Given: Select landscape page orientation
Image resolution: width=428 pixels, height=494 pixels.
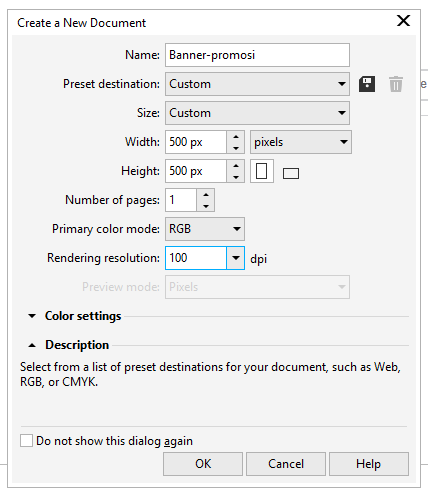Looking at the screenshot, I should (x=291, y=173).
